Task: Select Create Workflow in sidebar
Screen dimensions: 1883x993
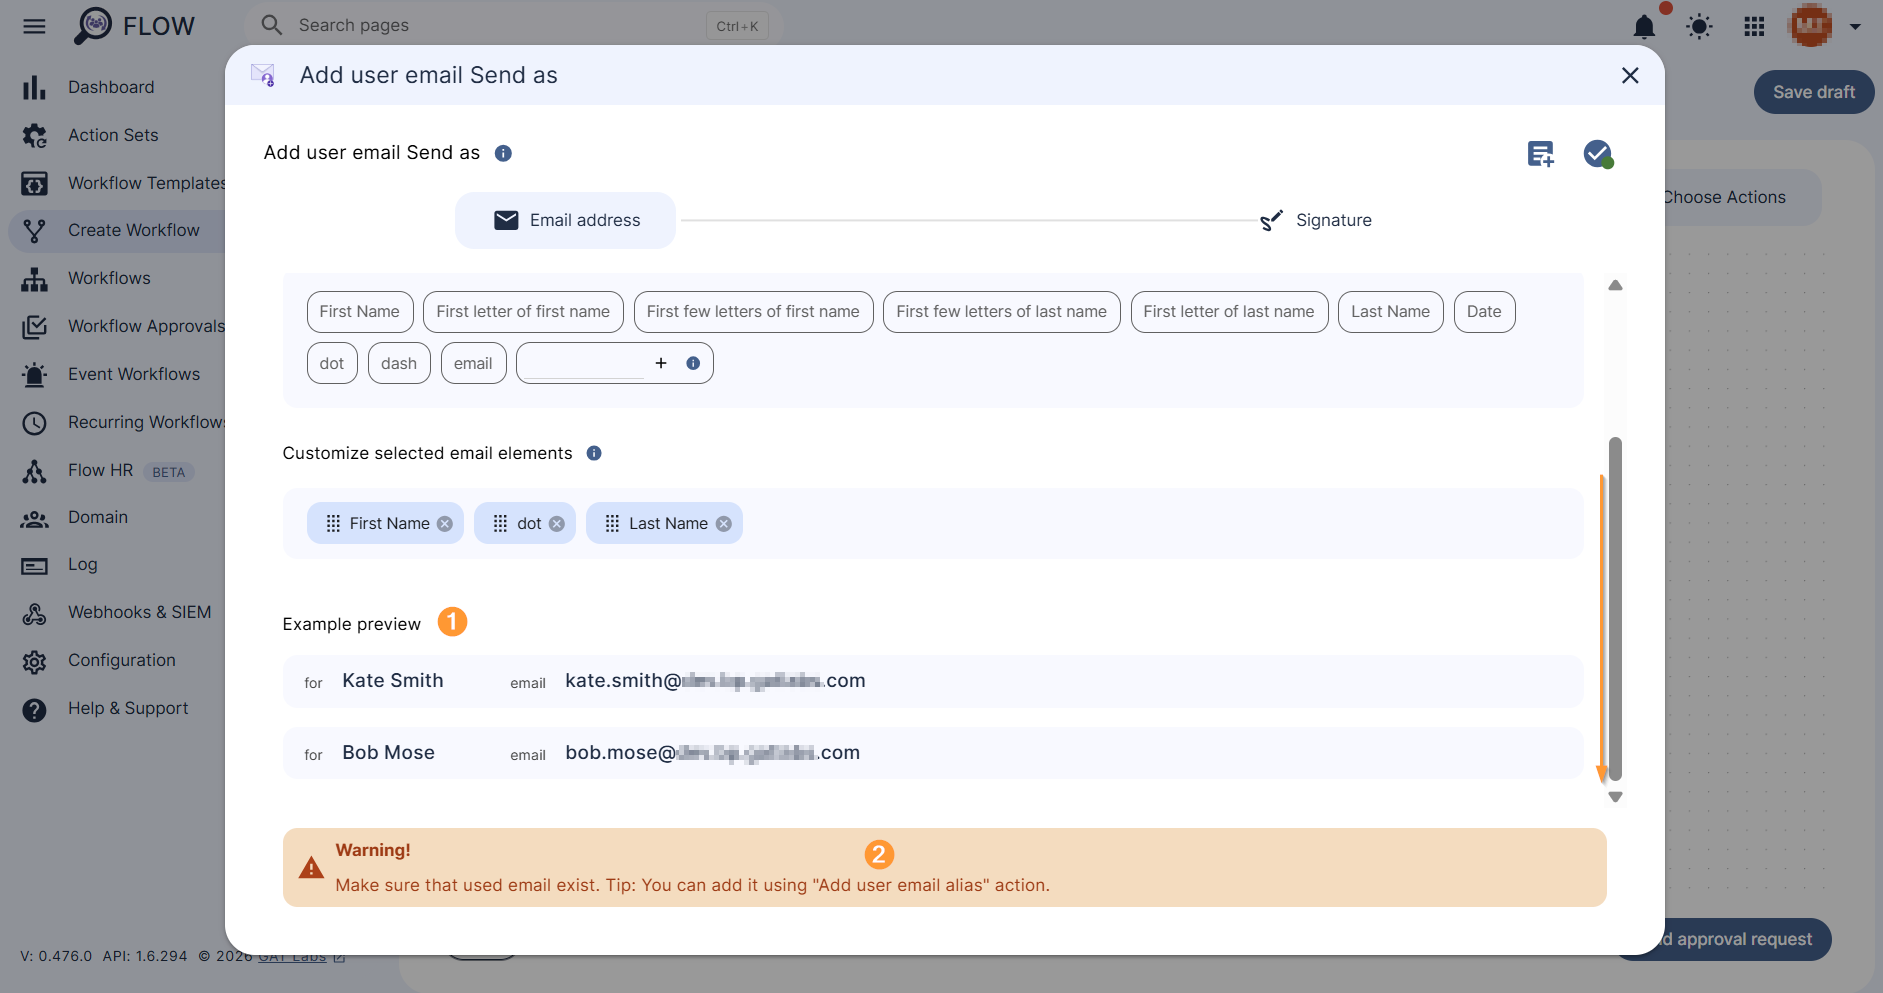Action: click(133, 230)
